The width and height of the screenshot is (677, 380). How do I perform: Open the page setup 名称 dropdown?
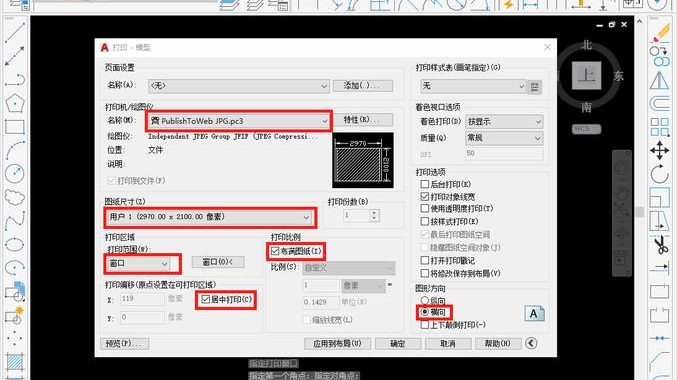point(239,86)
